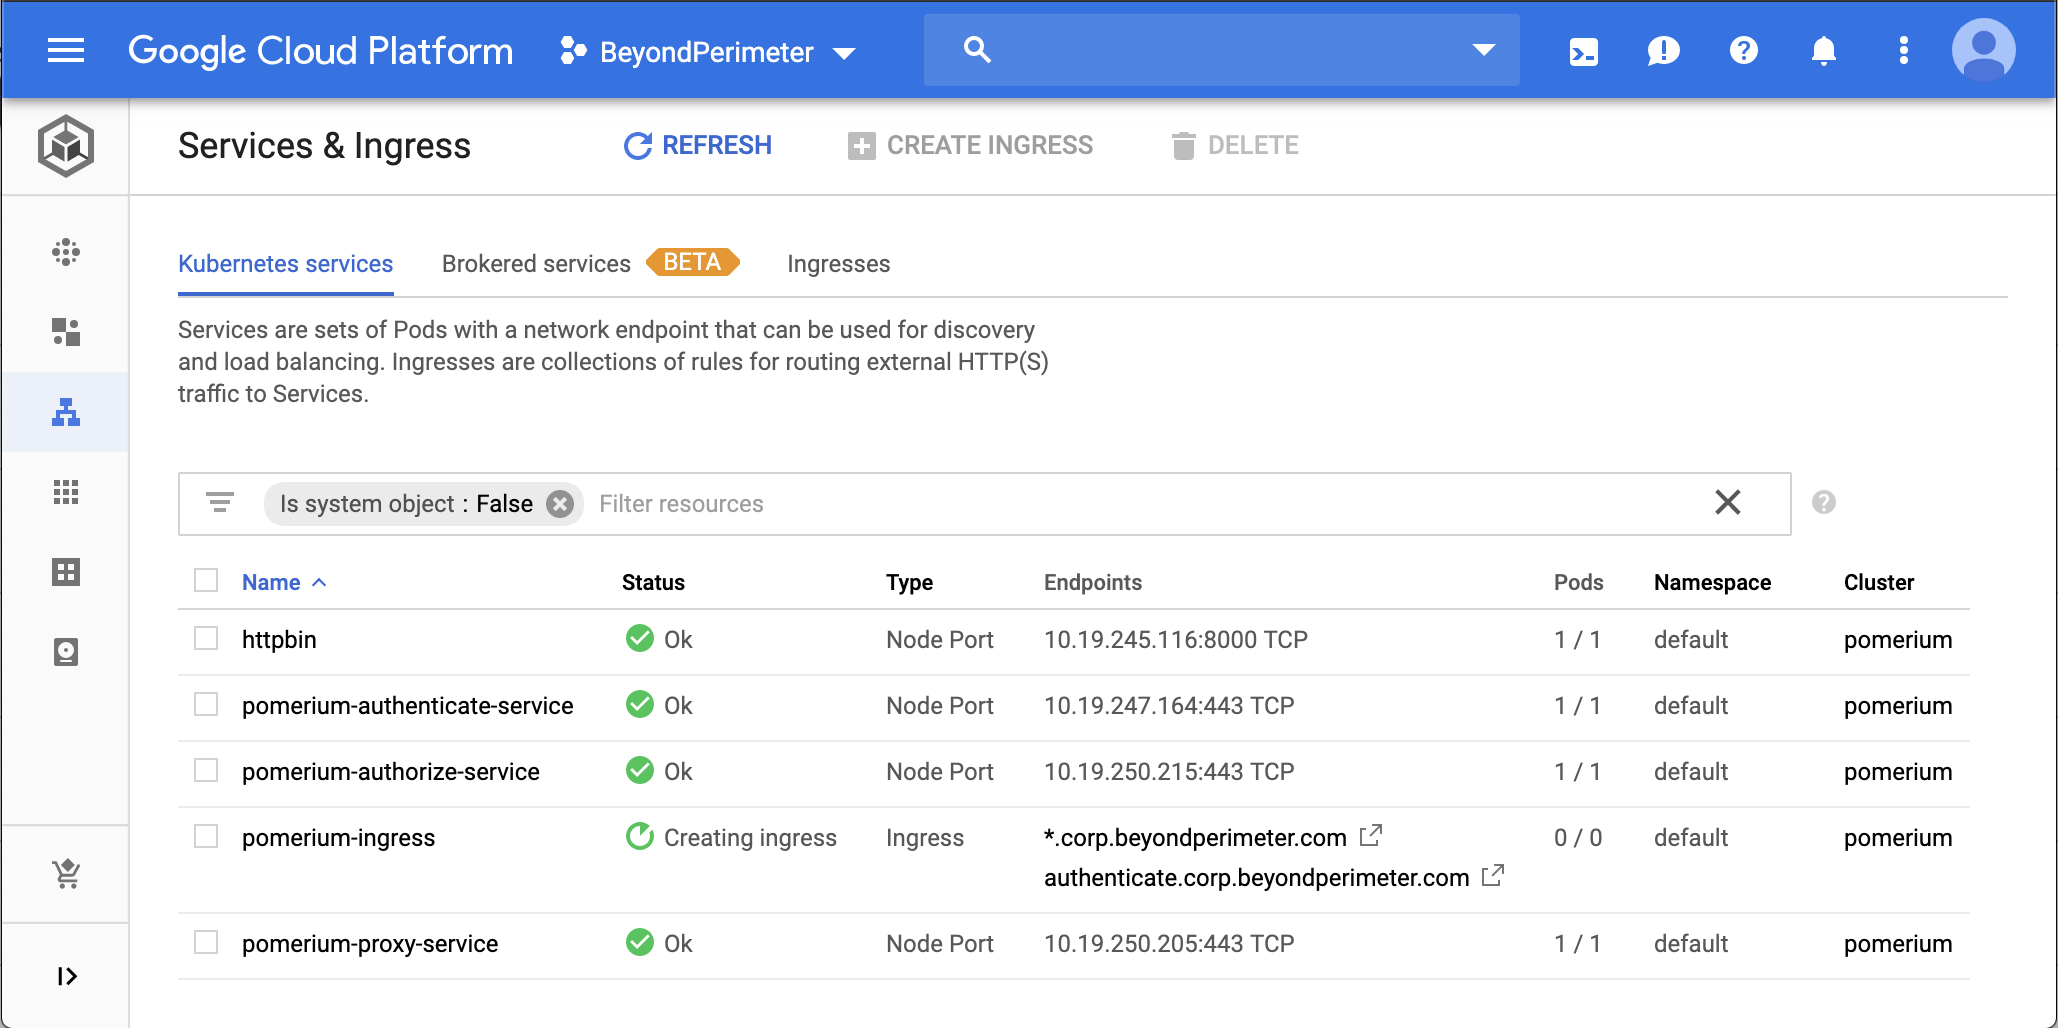Click pomerium cluster in httpbin row
2058x1028 pixels.
coord(1898,640)
